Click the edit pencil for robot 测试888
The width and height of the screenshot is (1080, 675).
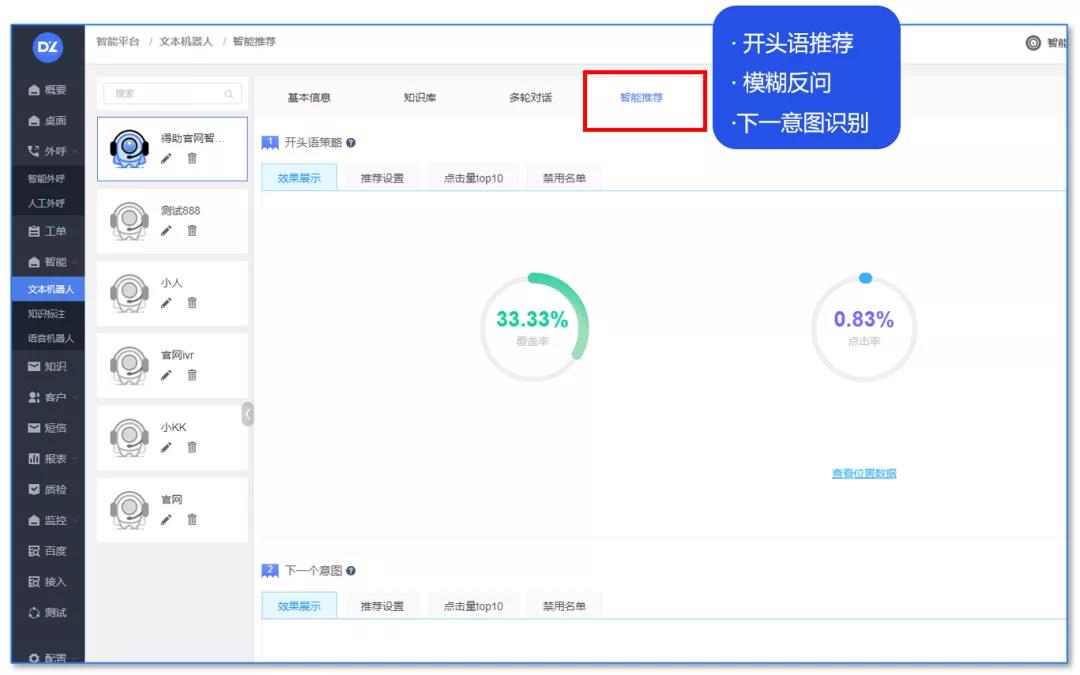click(x=166, y=231)
